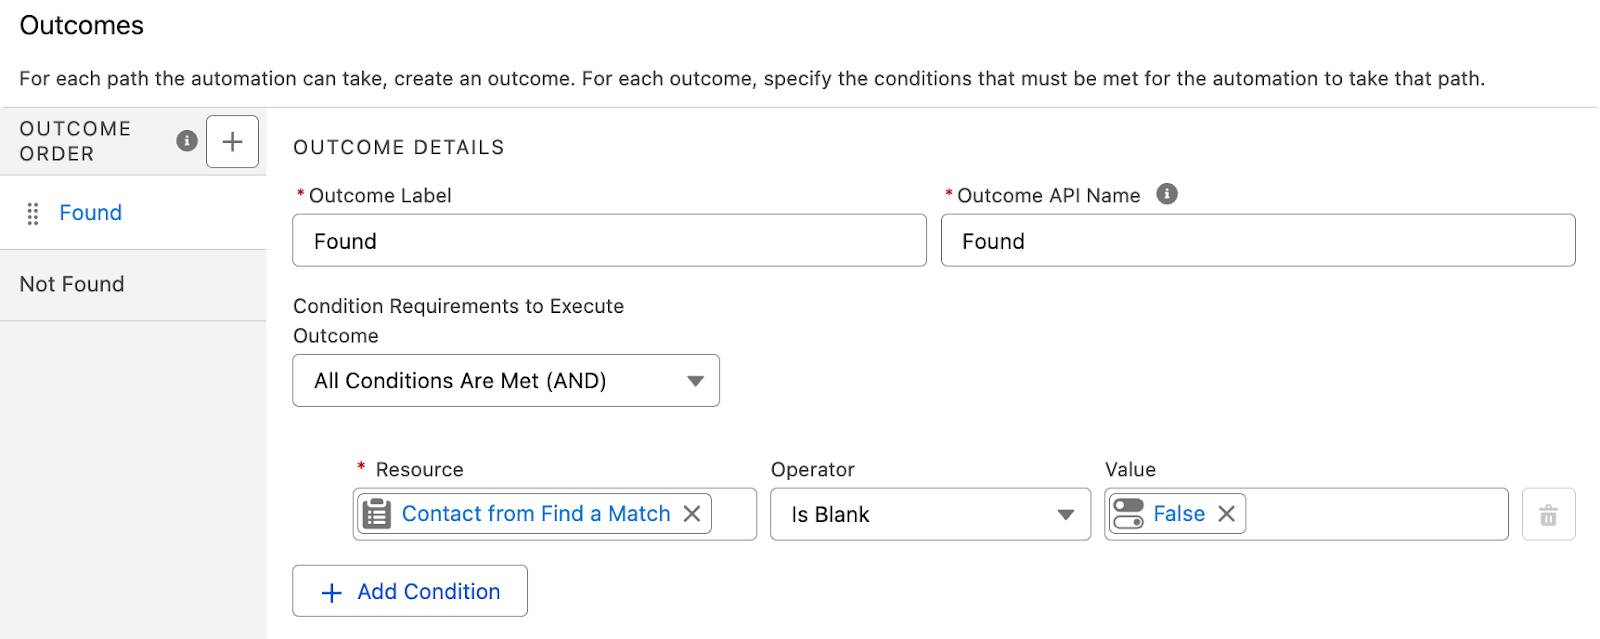Screen dimensions: 1600x639
Task: Click the Outcome API Name info icon
Action: coord(1167,194)
